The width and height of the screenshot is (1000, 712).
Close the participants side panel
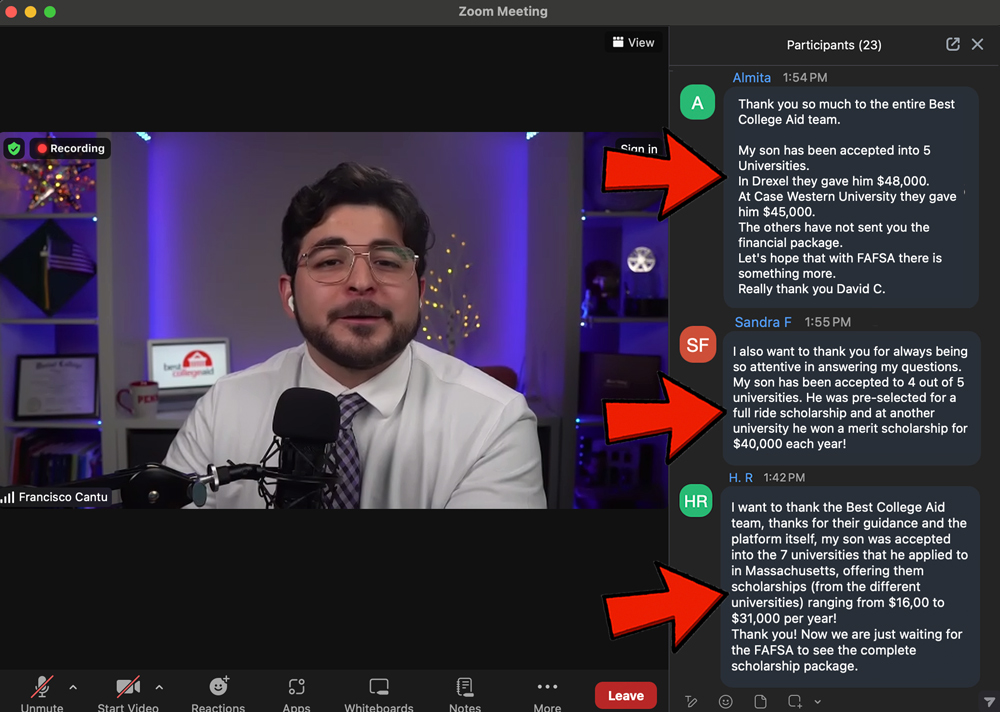click(978, 44)
